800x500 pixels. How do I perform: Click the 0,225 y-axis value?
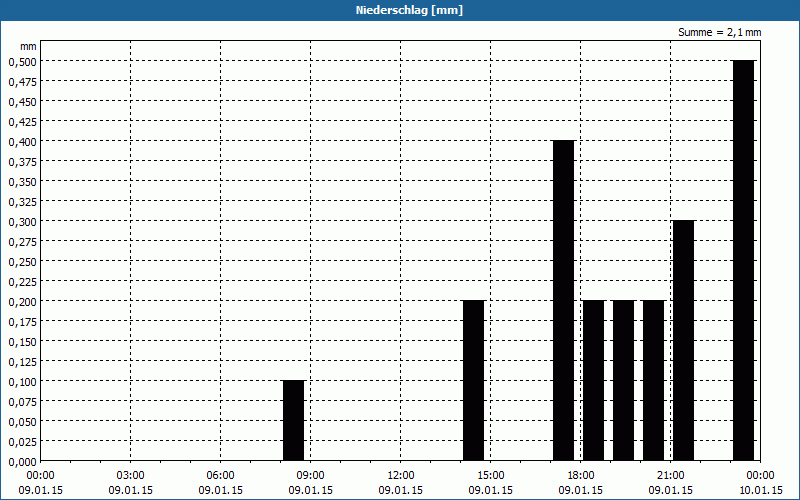(x=22, y=282)
